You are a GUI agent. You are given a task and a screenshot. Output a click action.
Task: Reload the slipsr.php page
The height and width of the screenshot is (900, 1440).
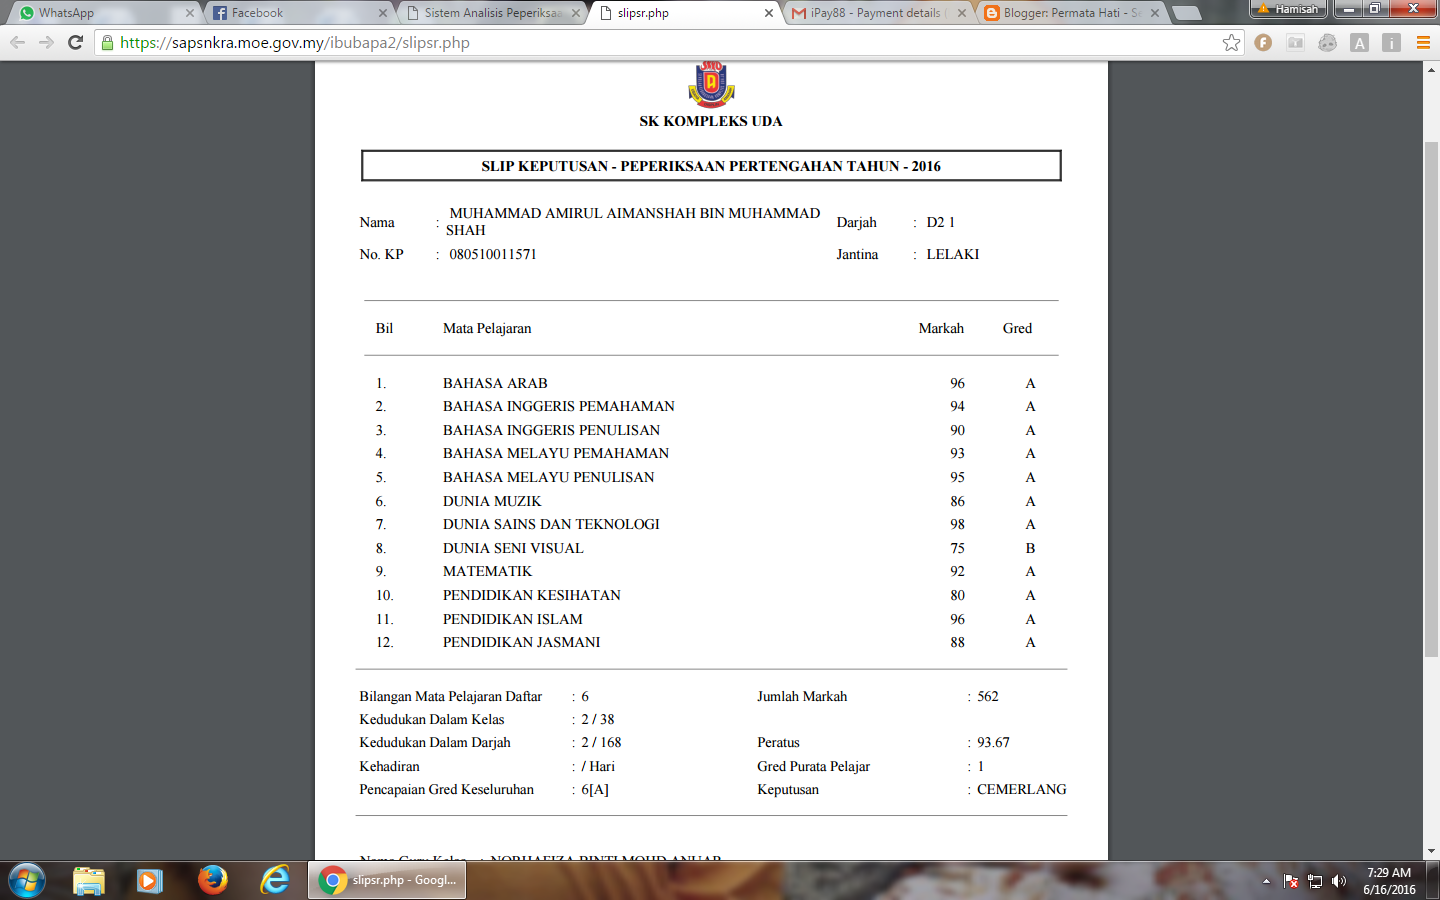[x=75, y=43]
